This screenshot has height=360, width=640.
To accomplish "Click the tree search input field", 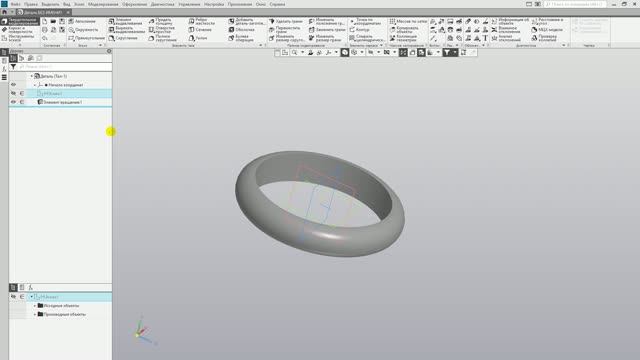I will point(64,67).
